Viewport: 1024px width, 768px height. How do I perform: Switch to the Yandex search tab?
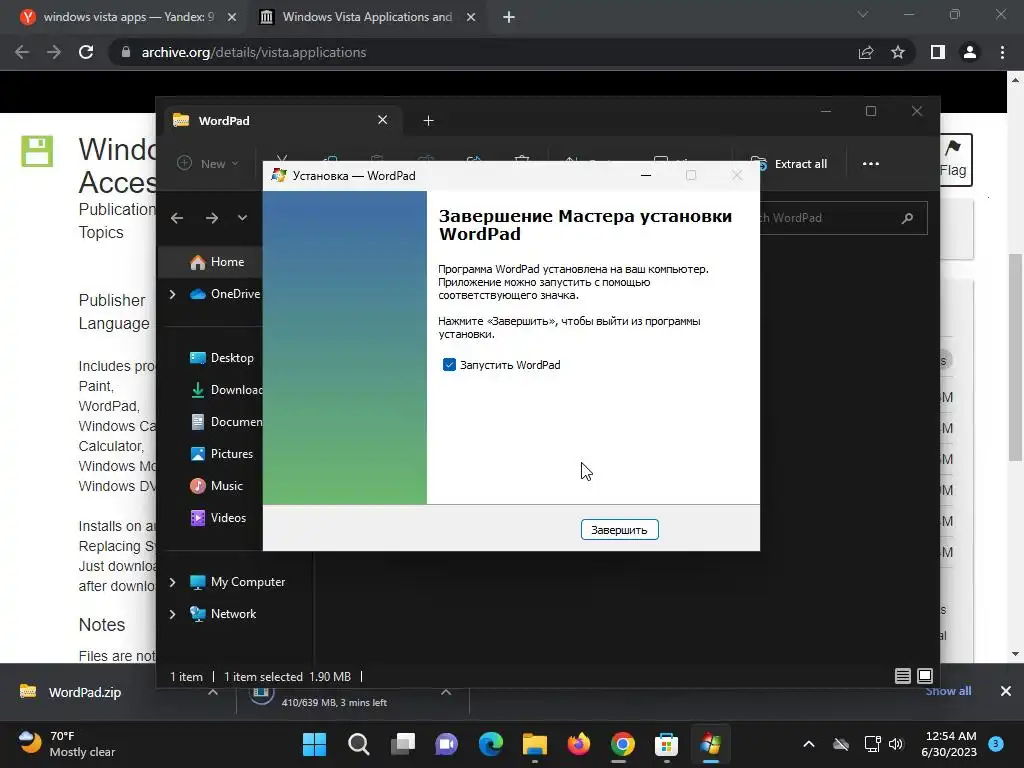(129, 17)
